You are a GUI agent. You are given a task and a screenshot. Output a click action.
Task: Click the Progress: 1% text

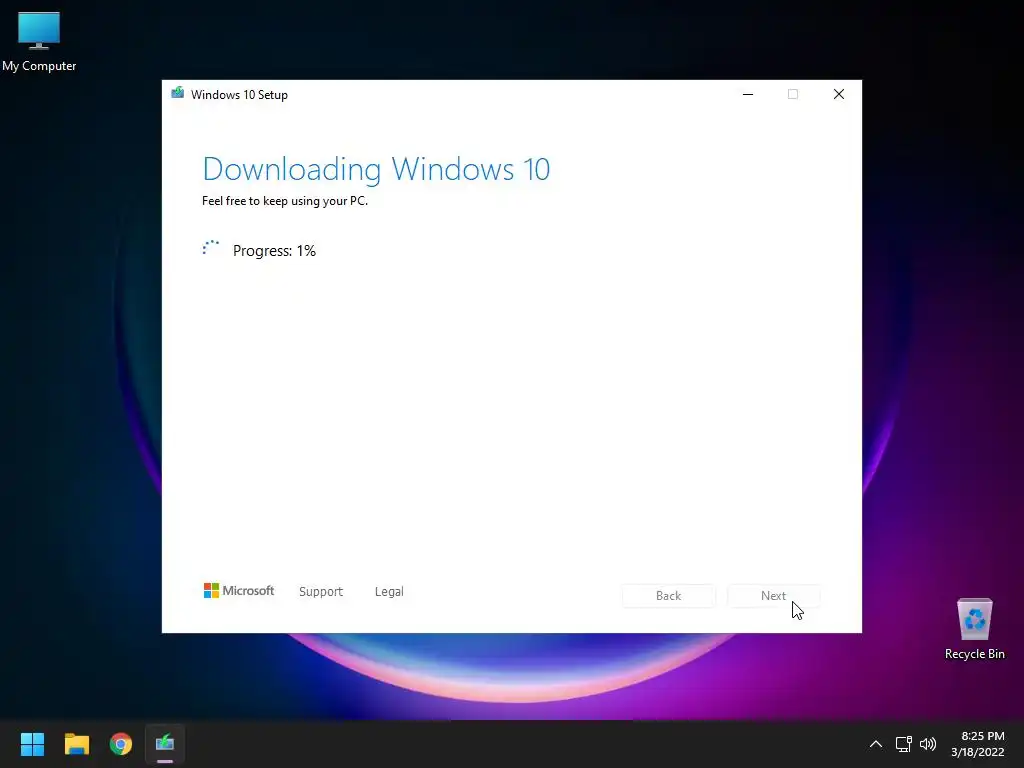tap(274, 251)
